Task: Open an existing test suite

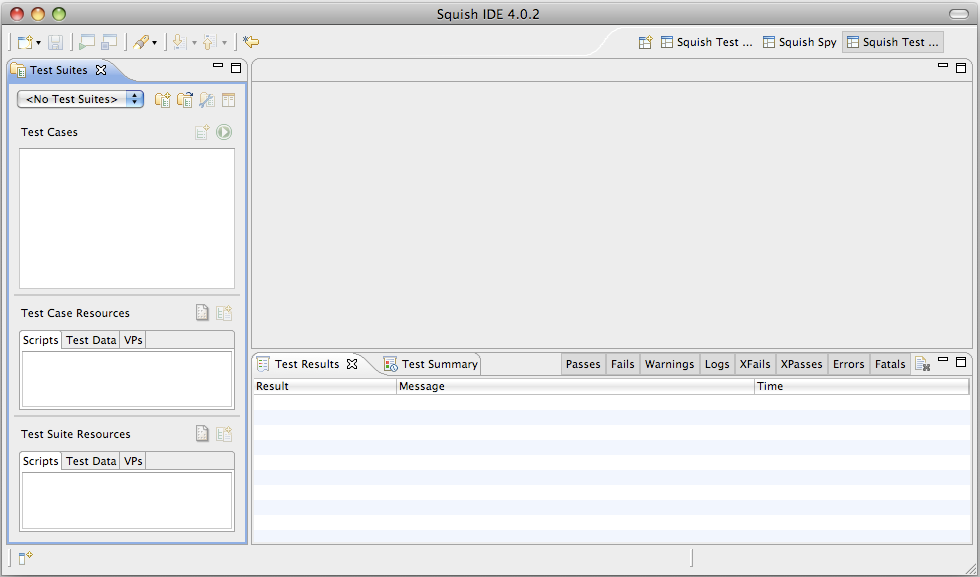Action: pos(185,99)
